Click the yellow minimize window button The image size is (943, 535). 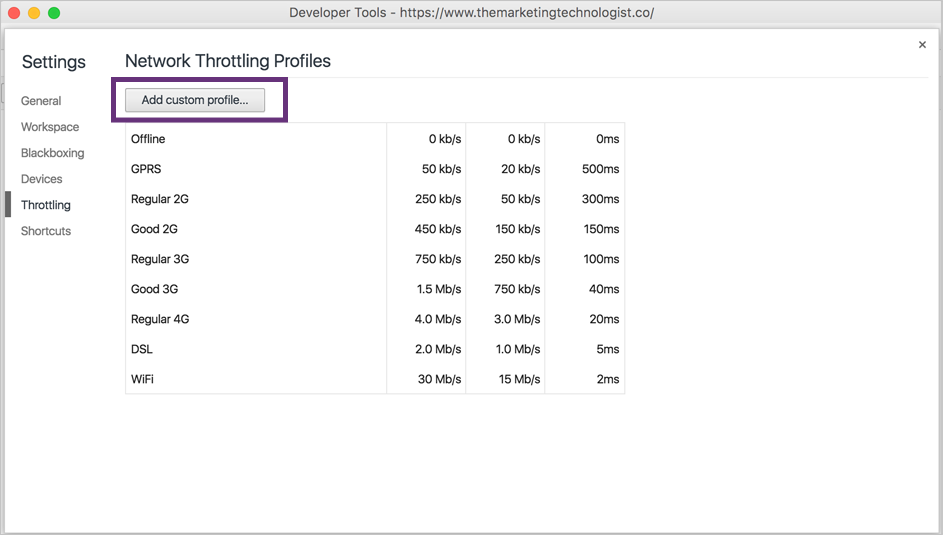click(x=34, y=13)
